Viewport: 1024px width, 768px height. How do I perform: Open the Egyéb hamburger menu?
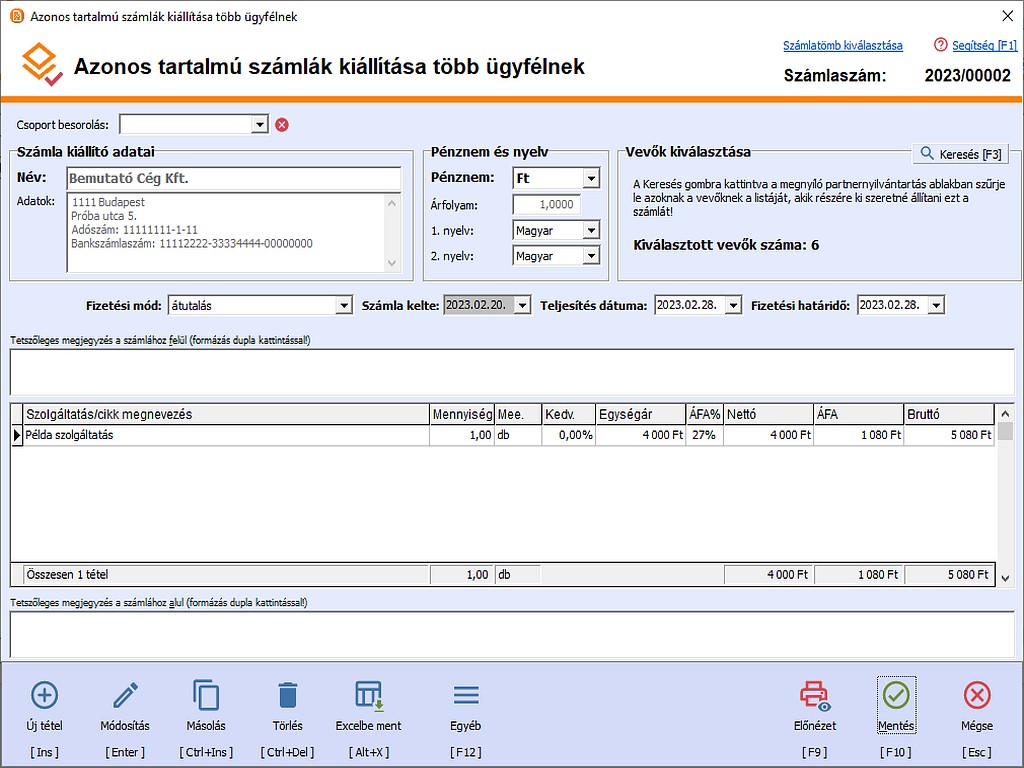point(466,695)
